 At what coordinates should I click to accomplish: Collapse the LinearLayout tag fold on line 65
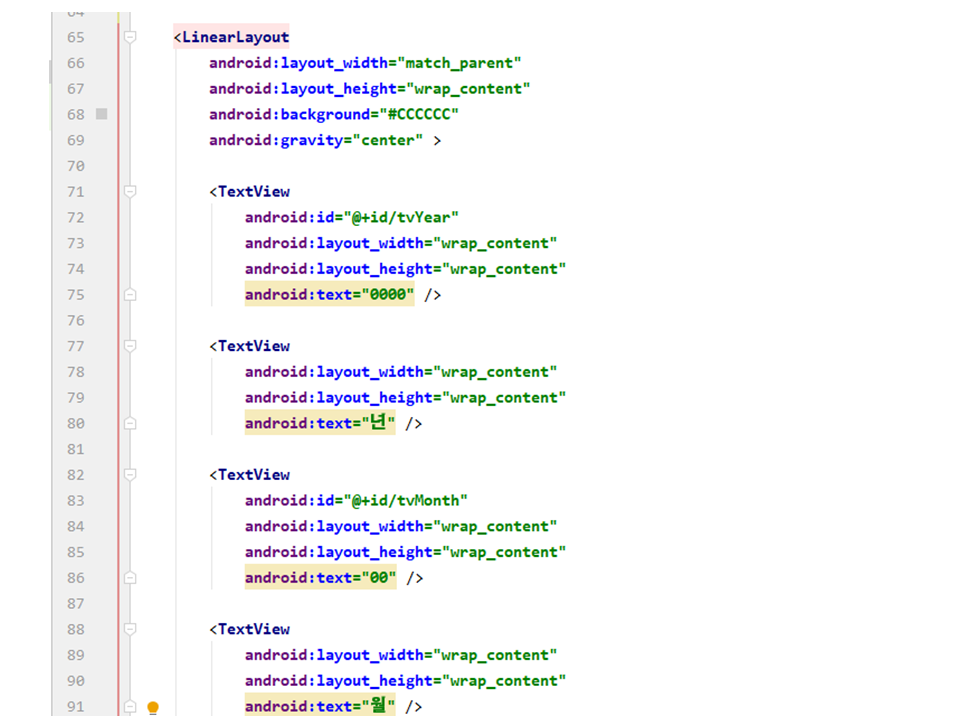(129, 37)
